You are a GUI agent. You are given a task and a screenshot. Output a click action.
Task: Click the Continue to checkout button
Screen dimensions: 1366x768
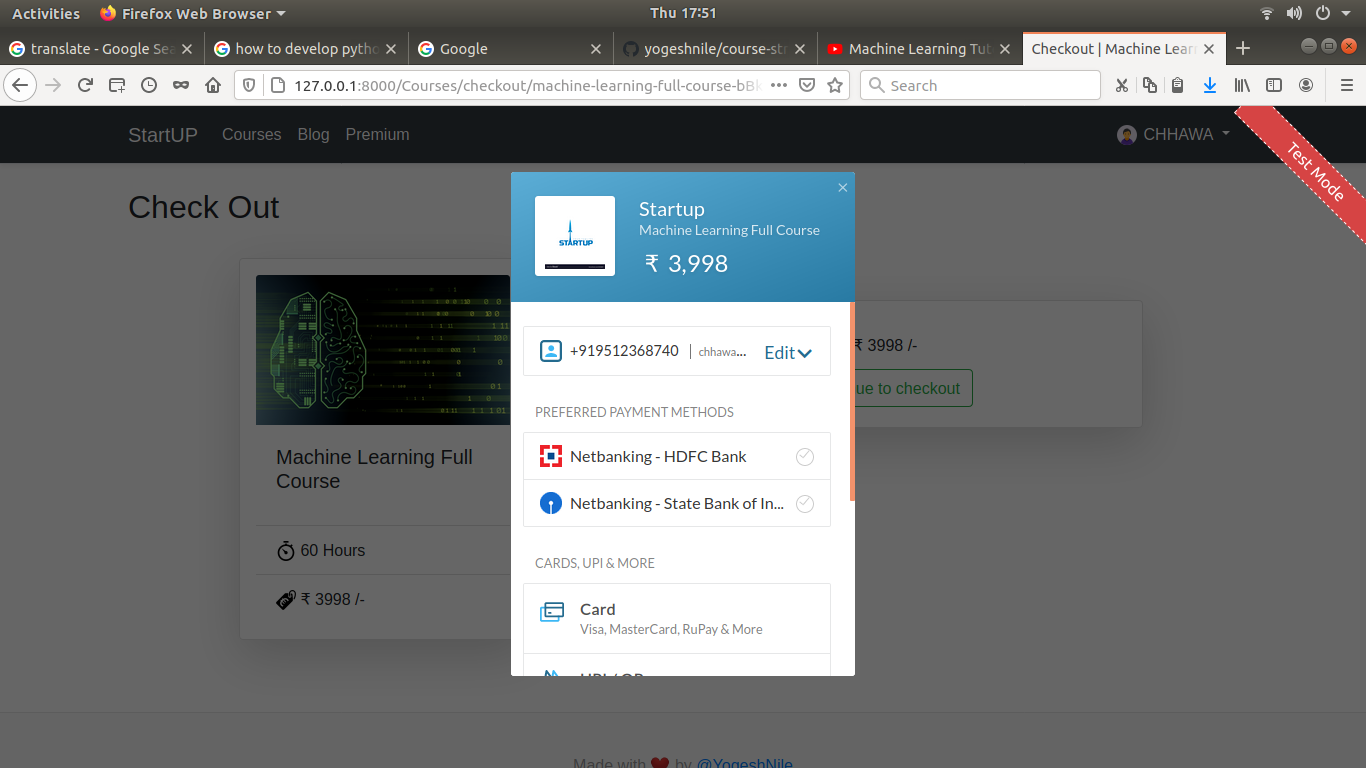[x=913, y=388]
